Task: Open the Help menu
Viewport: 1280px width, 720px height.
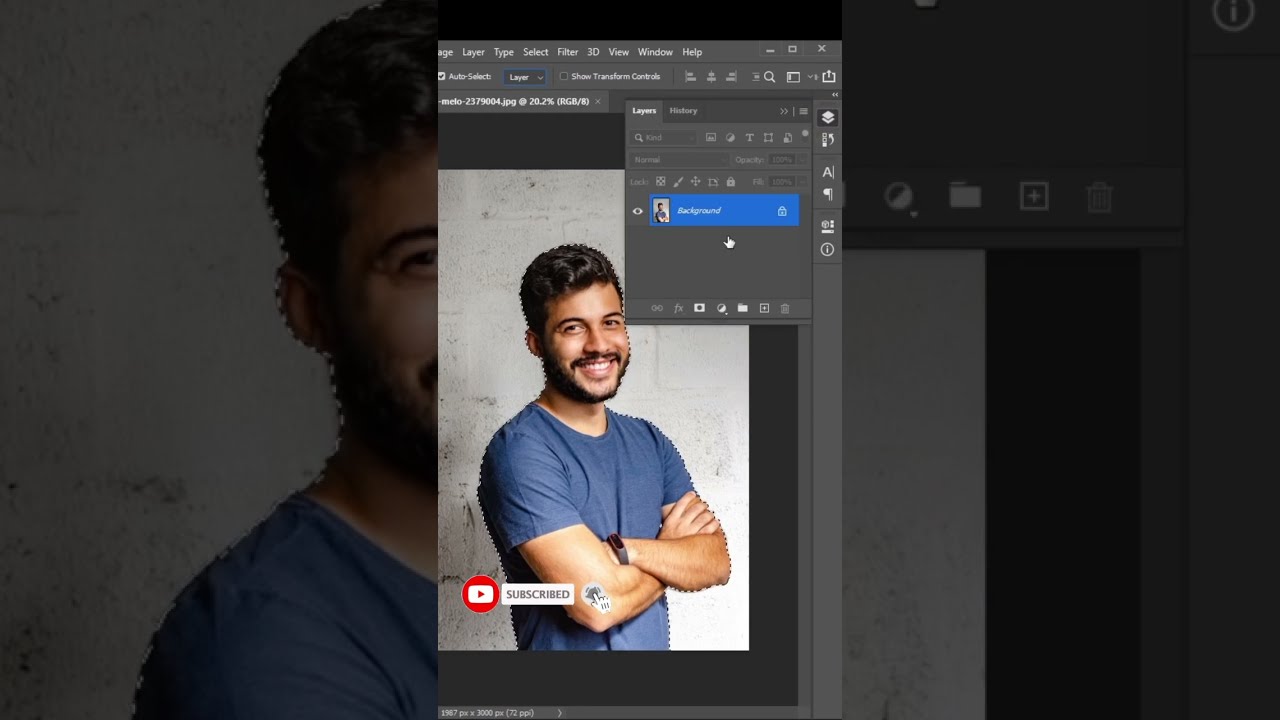Action: pyautogui.click(x=692, y=52)
